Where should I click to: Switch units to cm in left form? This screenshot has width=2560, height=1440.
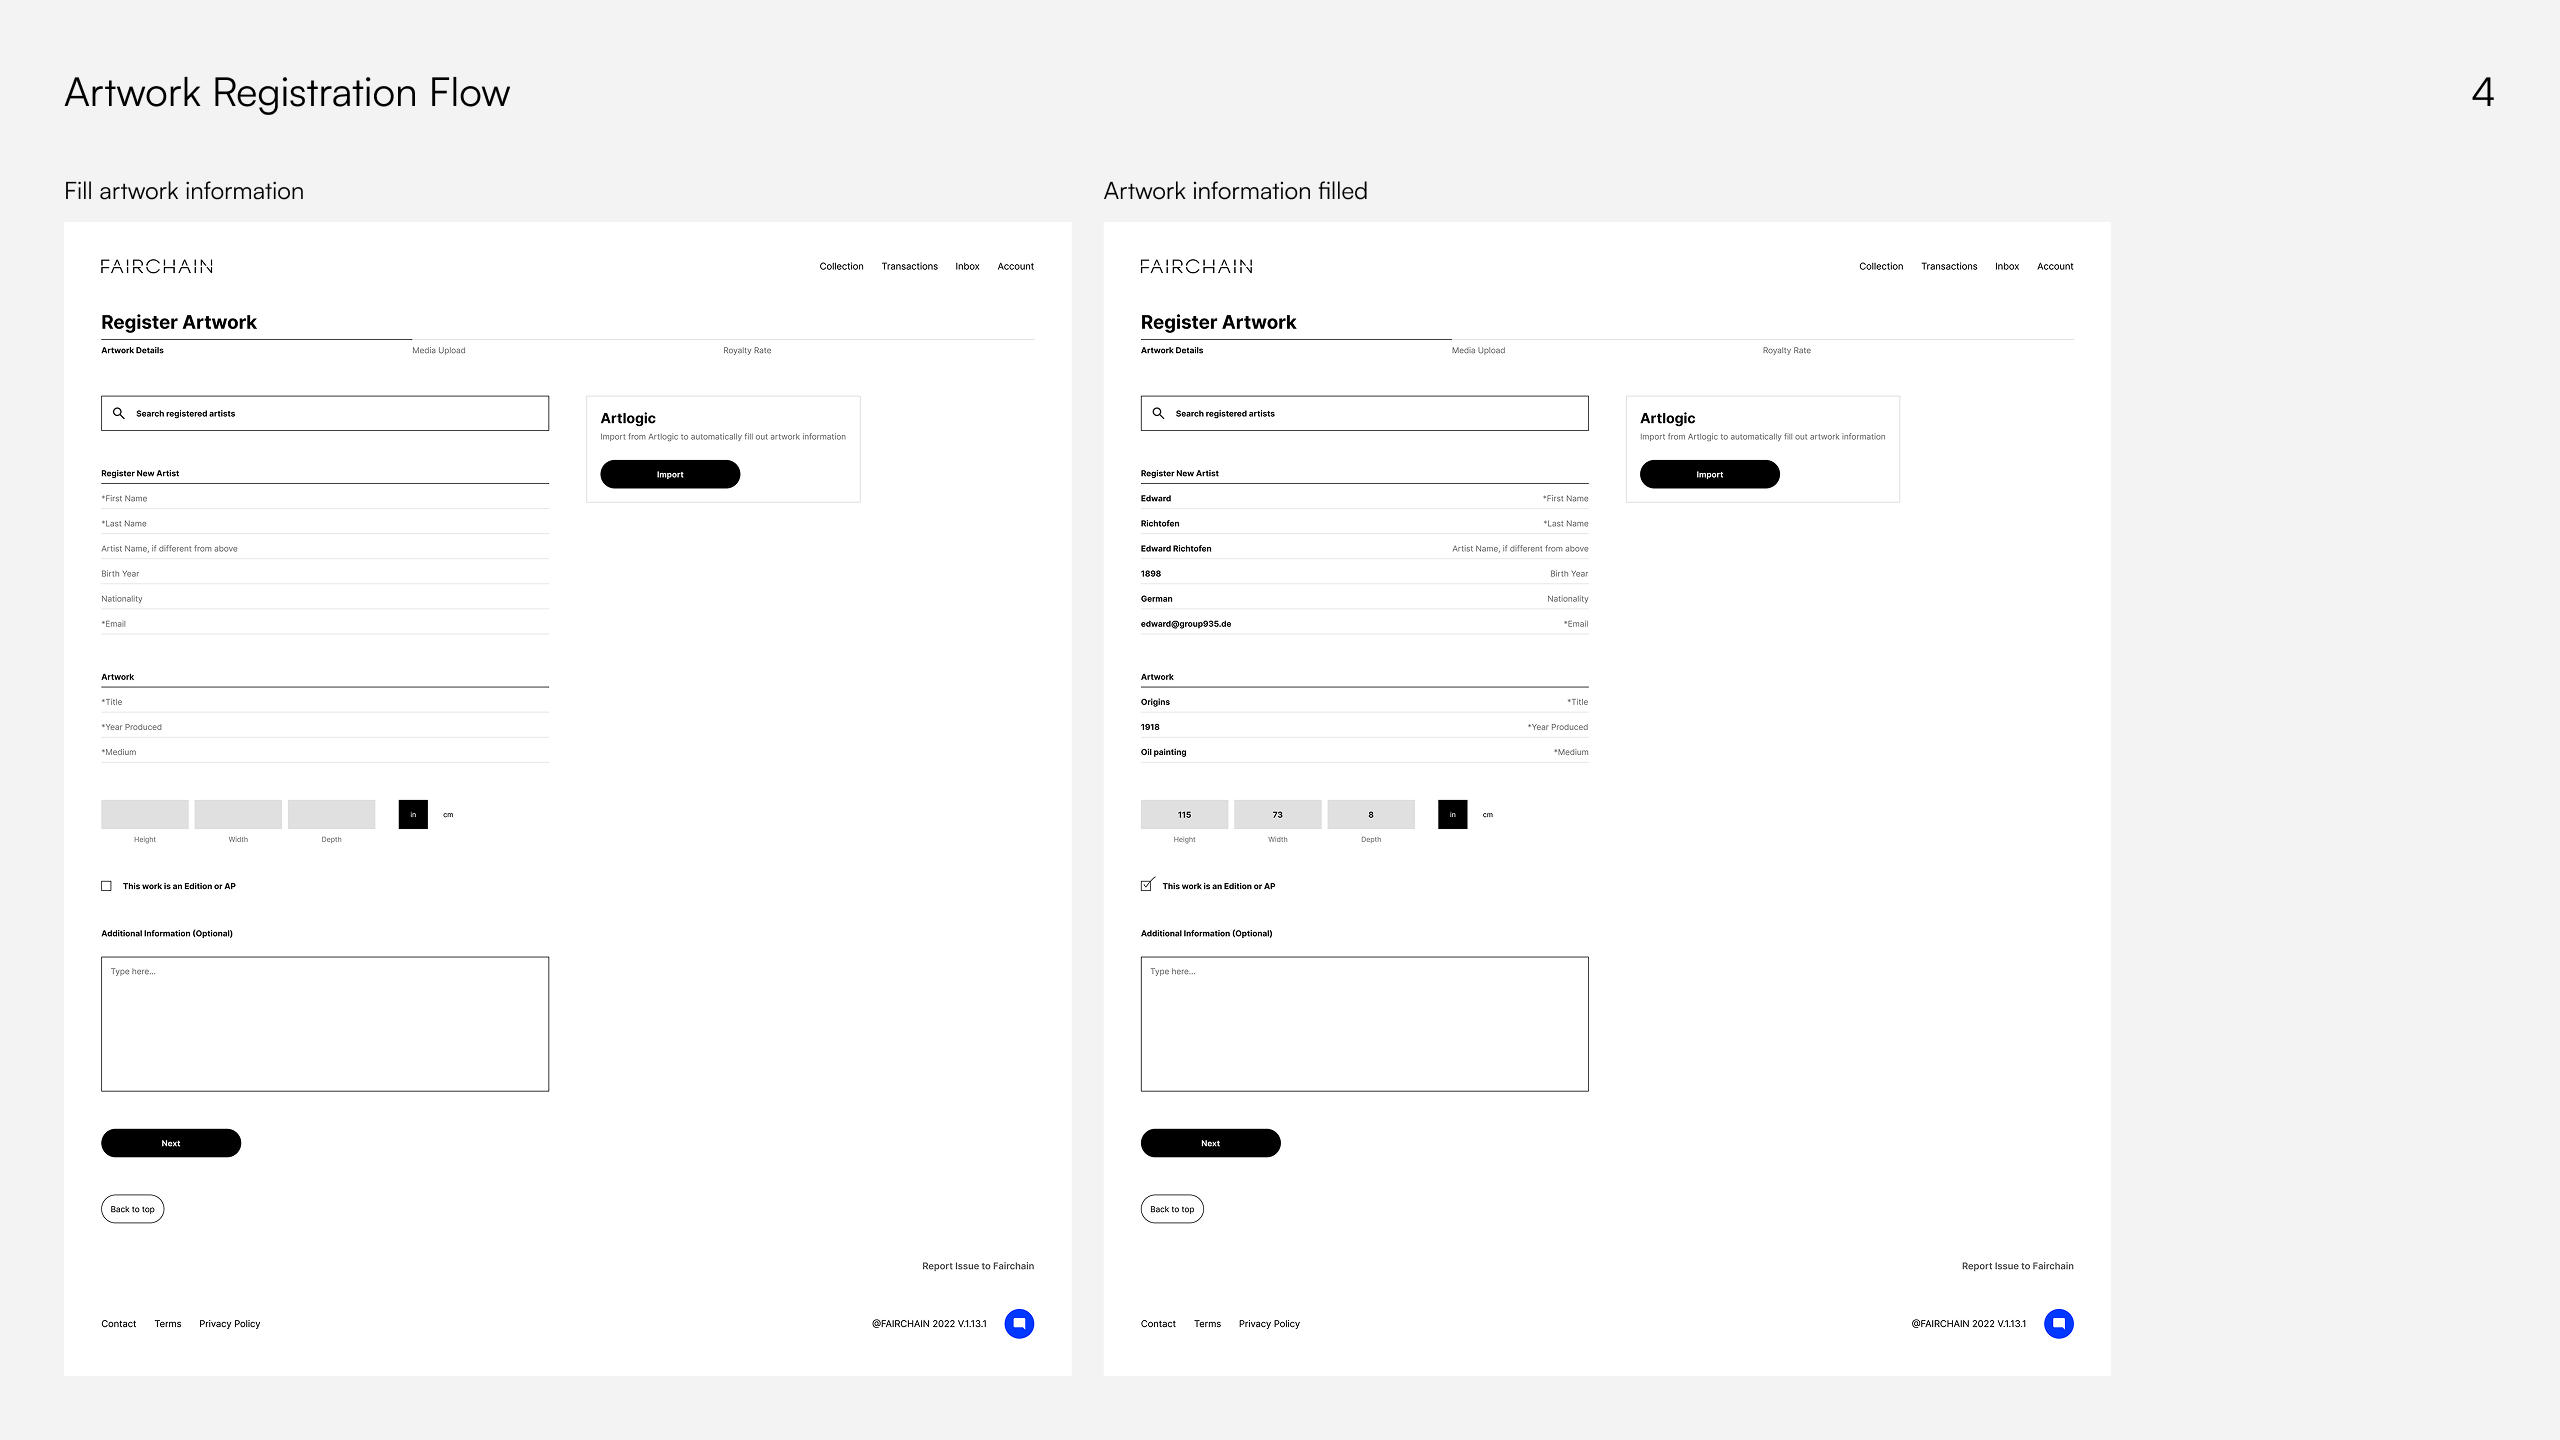(x=448, y=814)
